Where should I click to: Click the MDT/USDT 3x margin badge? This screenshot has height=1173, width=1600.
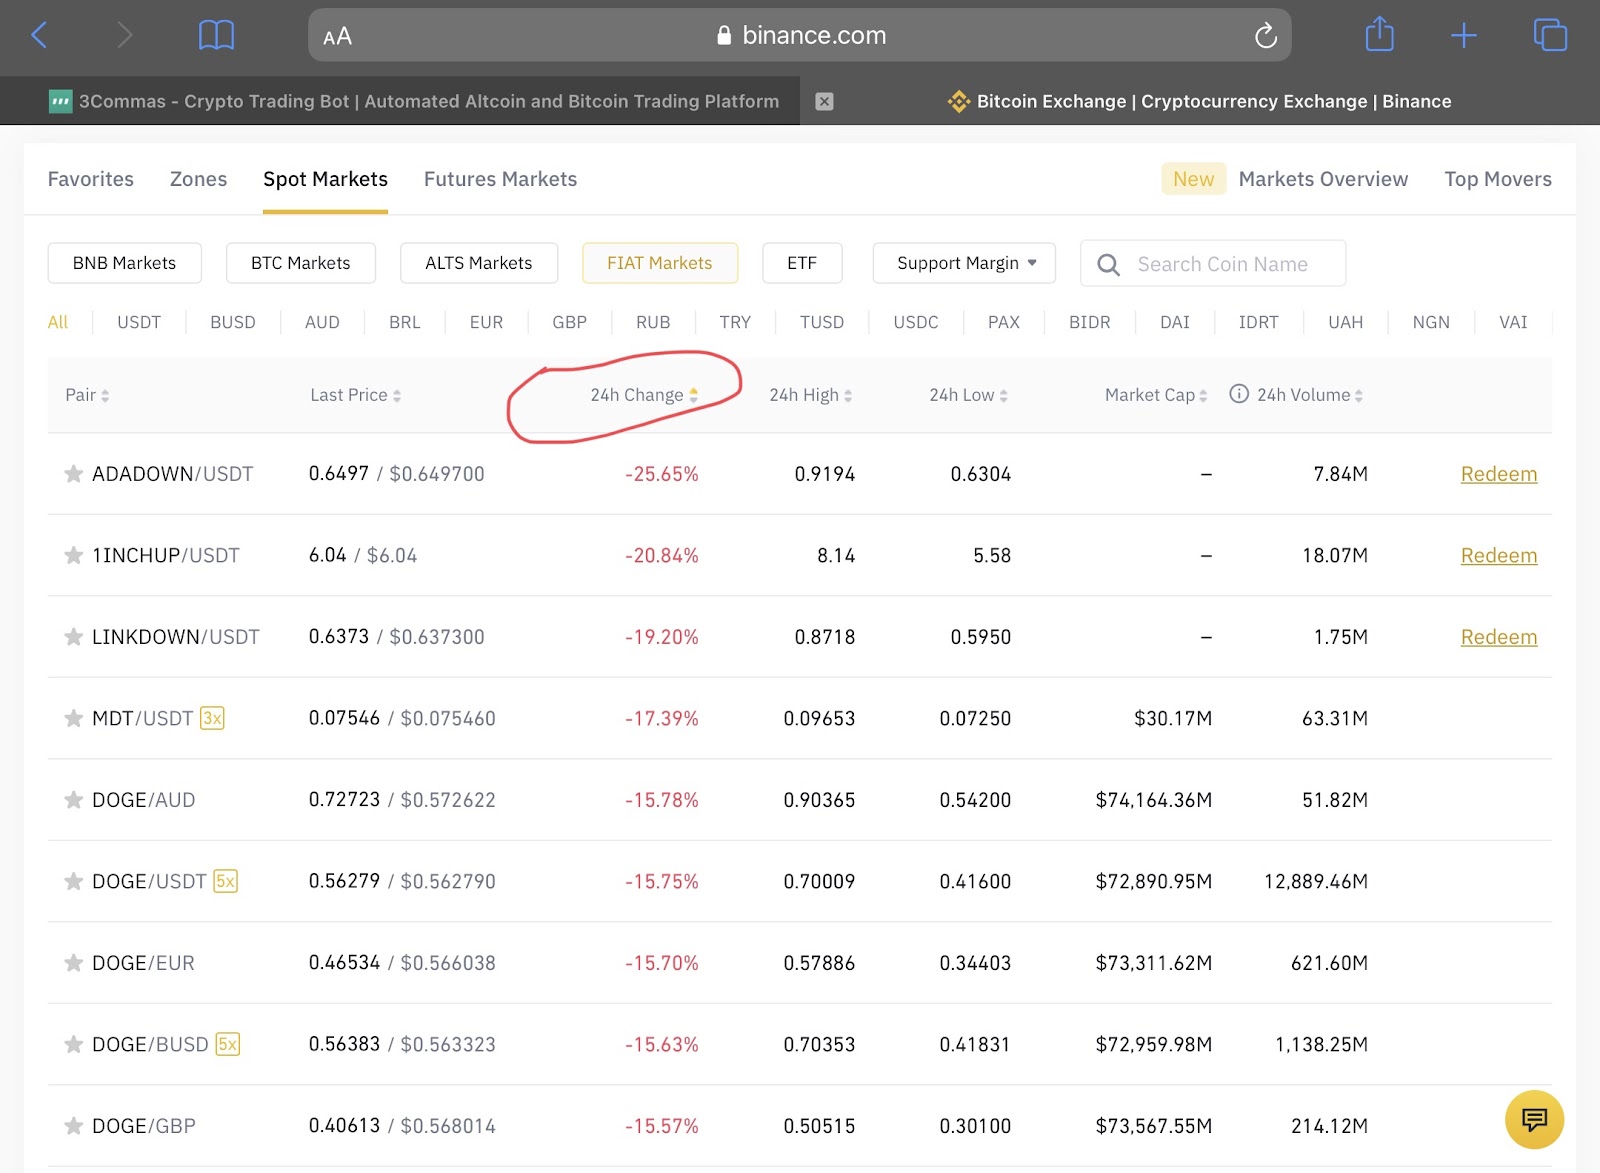212,718
